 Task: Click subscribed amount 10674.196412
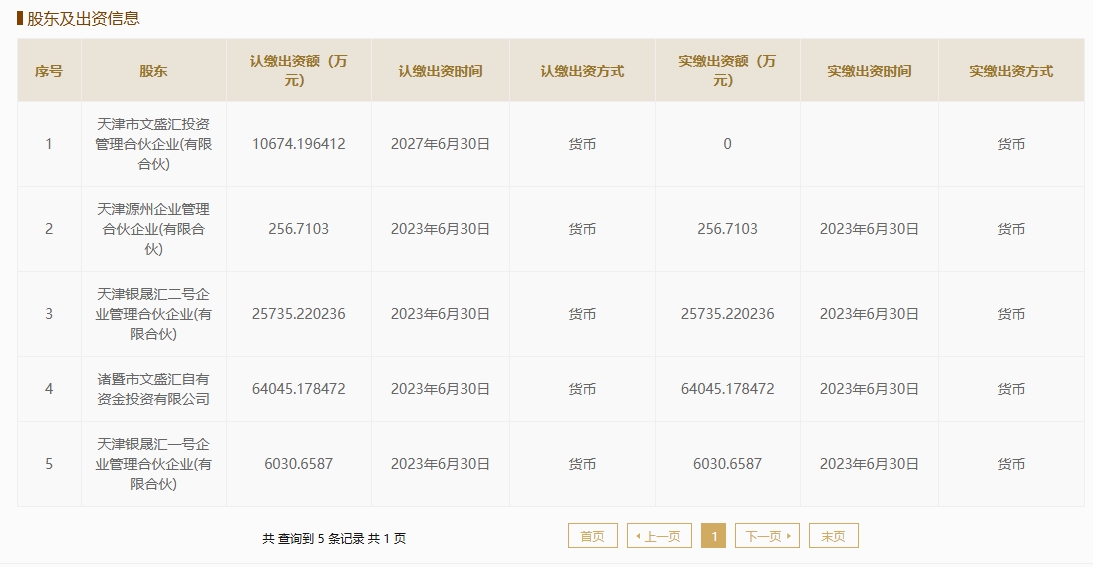(298, 144)
